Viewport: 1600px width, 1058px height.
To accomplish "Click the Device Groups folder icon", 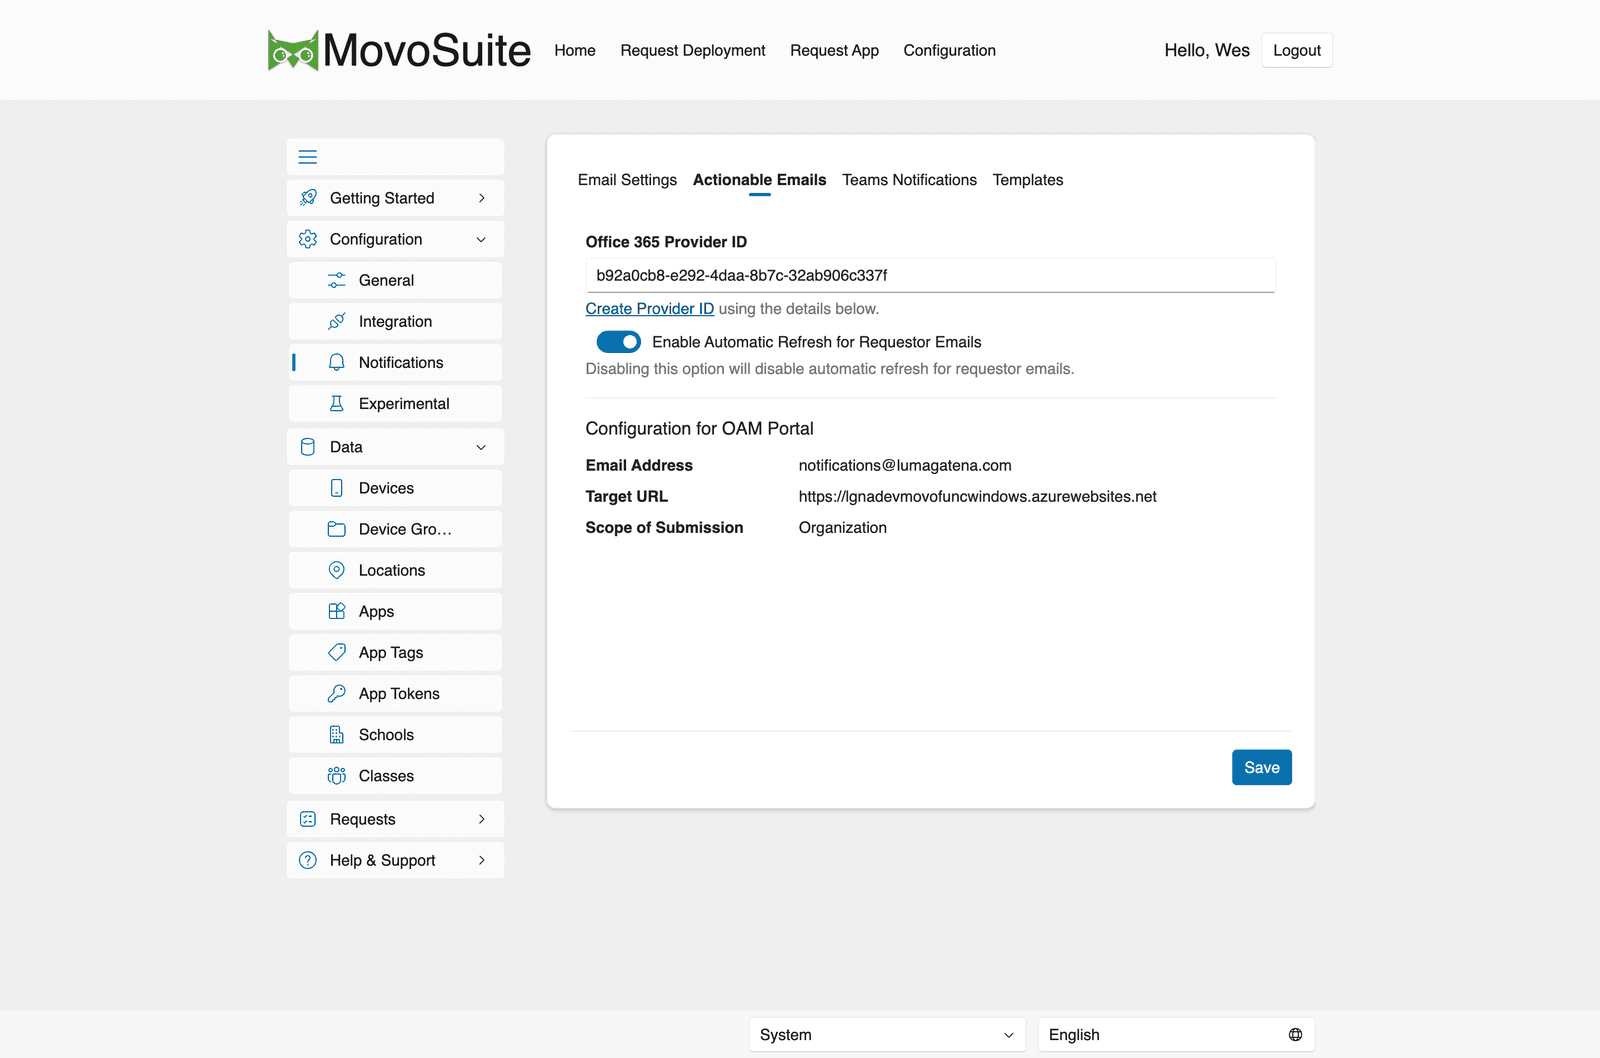I will 337,529.
